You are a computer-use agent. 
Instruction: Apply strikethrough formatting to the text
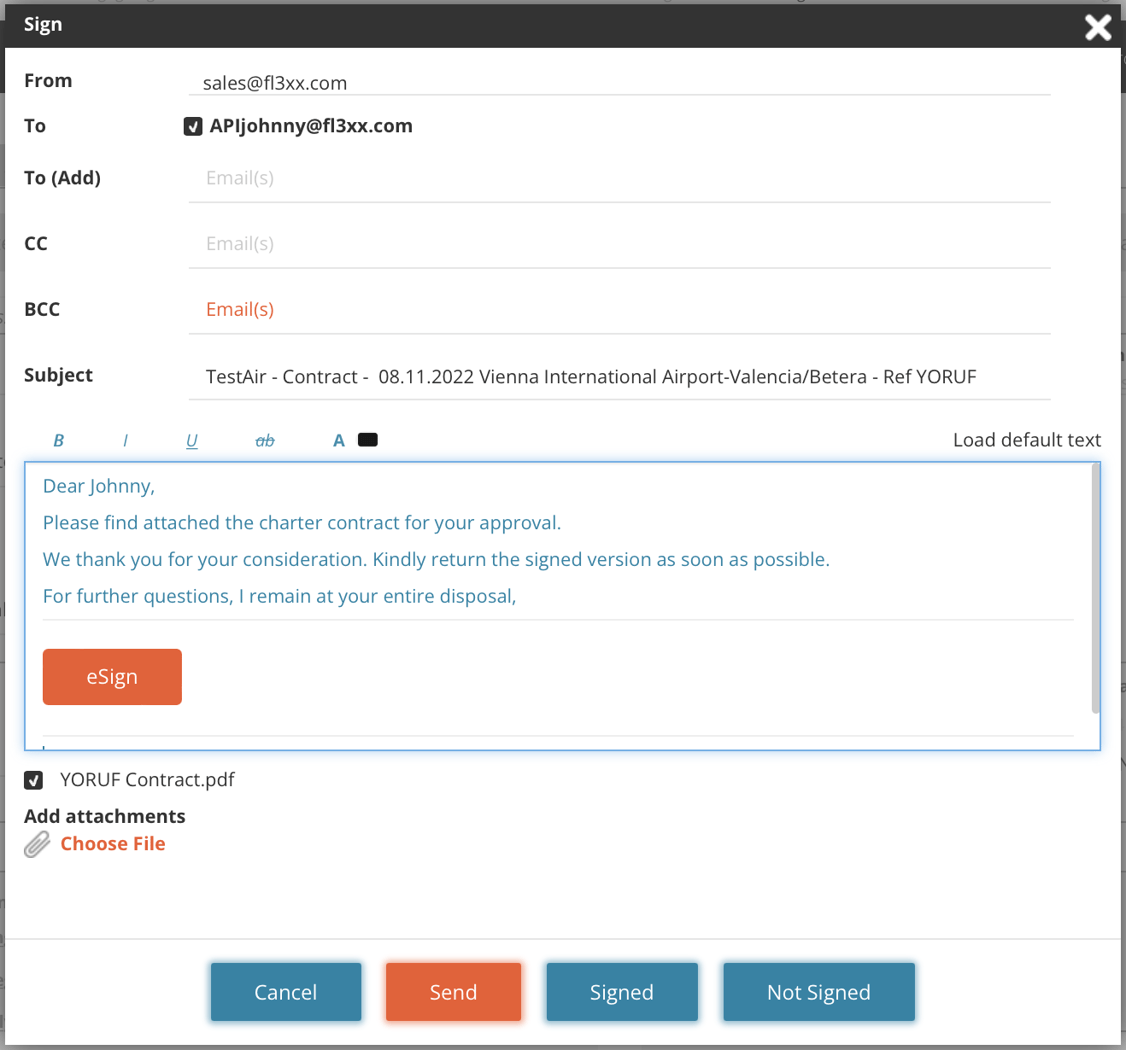coord(265,439)
